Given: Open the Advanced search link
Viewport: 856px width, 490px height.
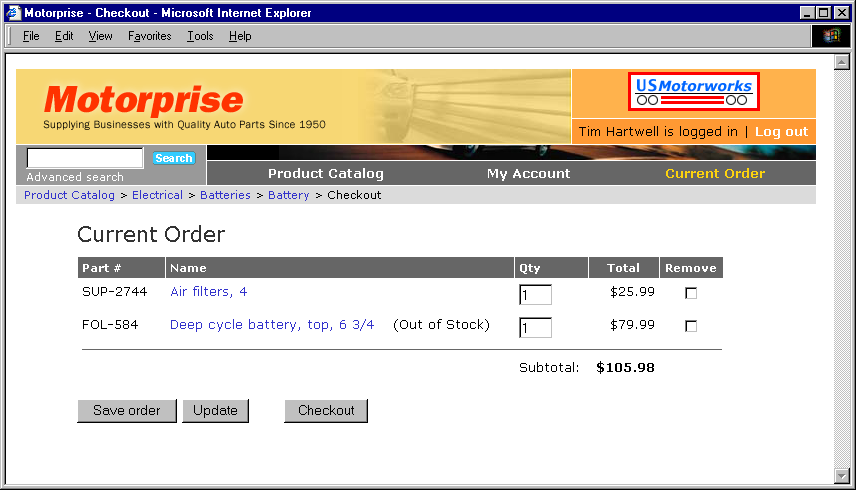Looking at the screenshot, I should click(75, 177).
